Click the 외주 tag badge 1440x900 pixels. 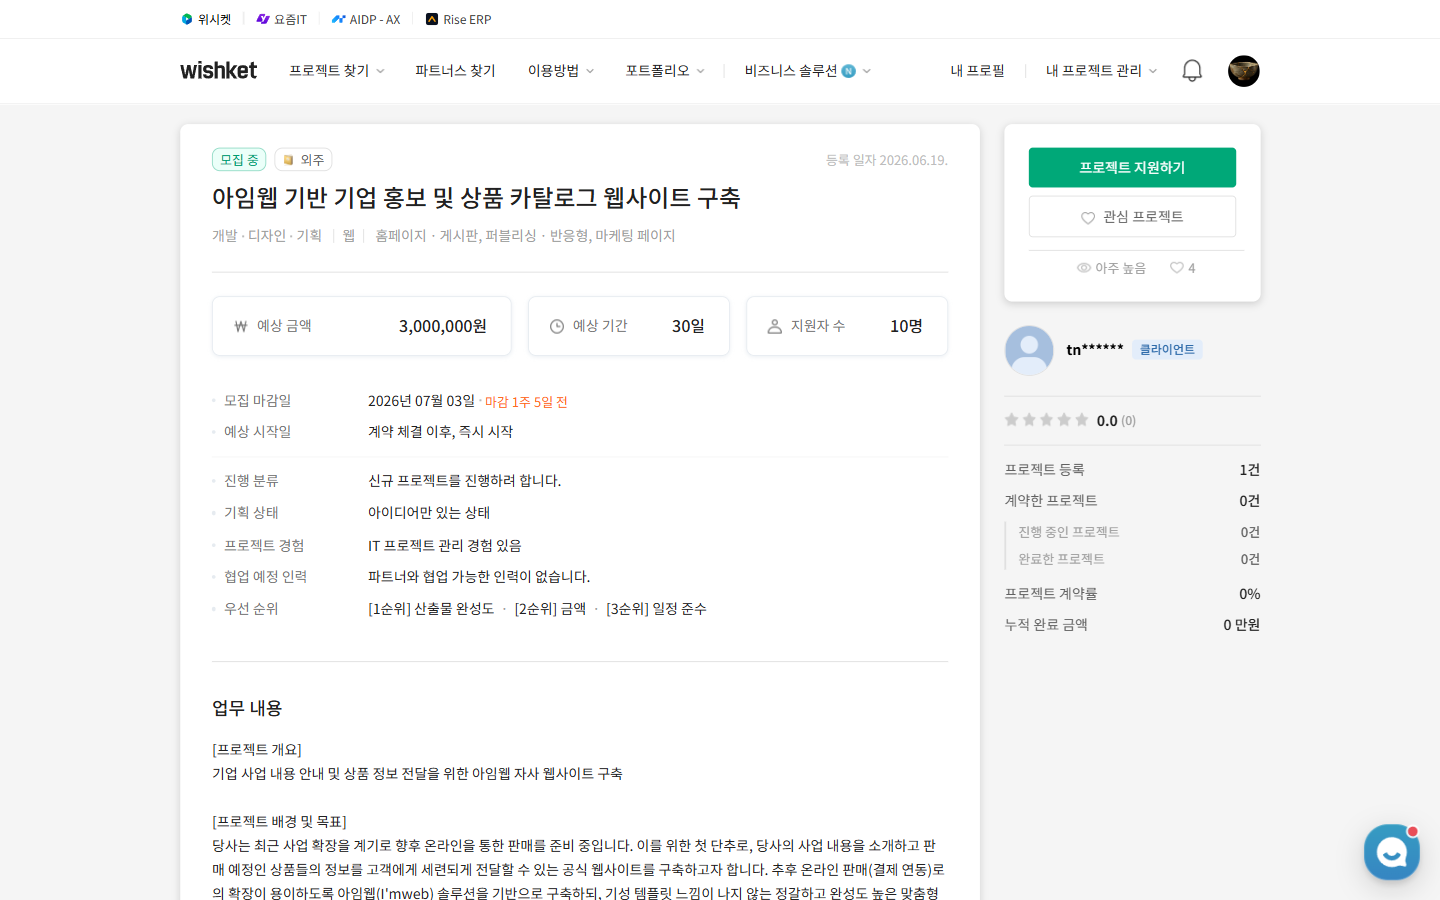point(303,160)
